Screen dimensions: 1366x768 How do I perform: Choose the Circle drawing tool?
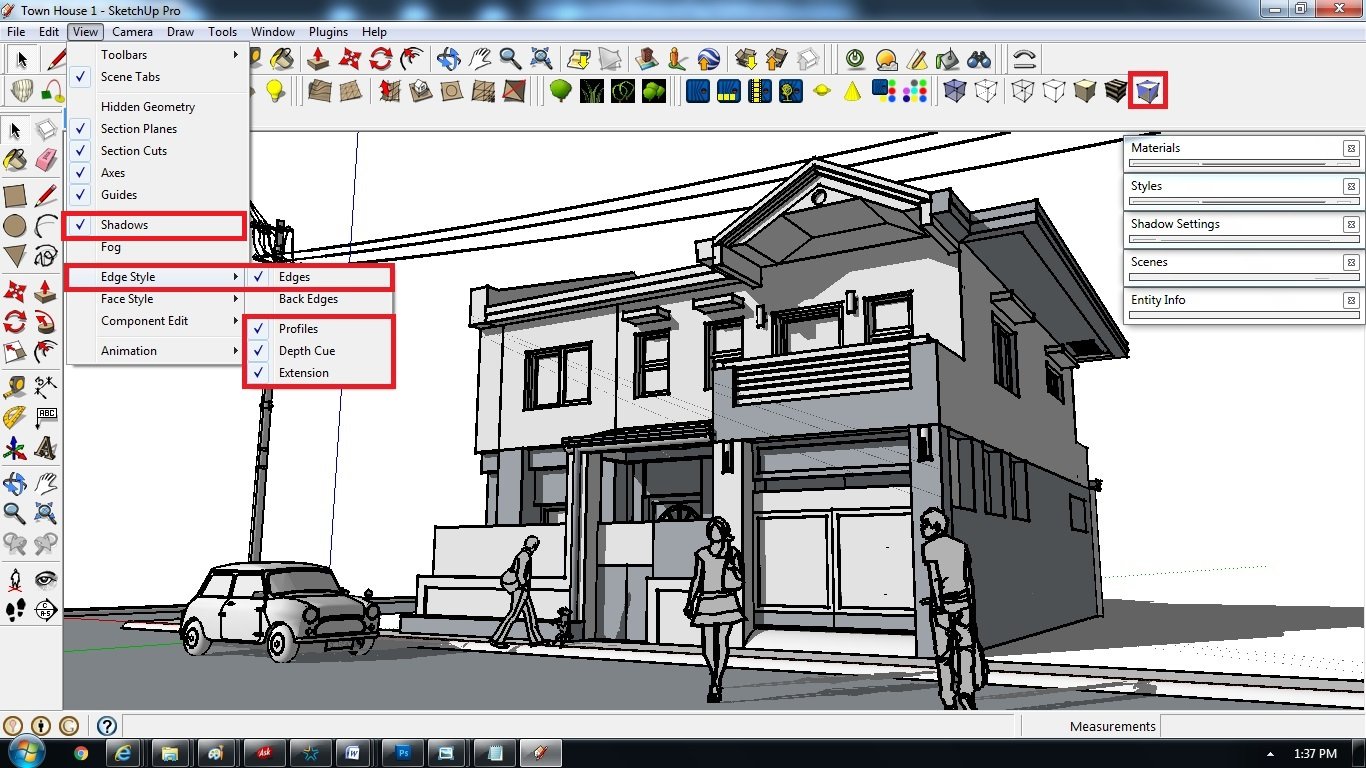(x=15, y=226)
